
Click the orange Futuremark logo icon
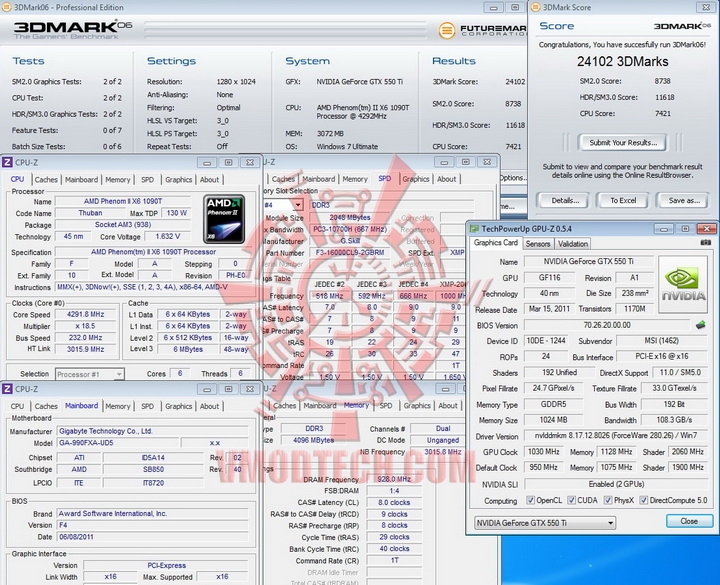click(446, 31)
